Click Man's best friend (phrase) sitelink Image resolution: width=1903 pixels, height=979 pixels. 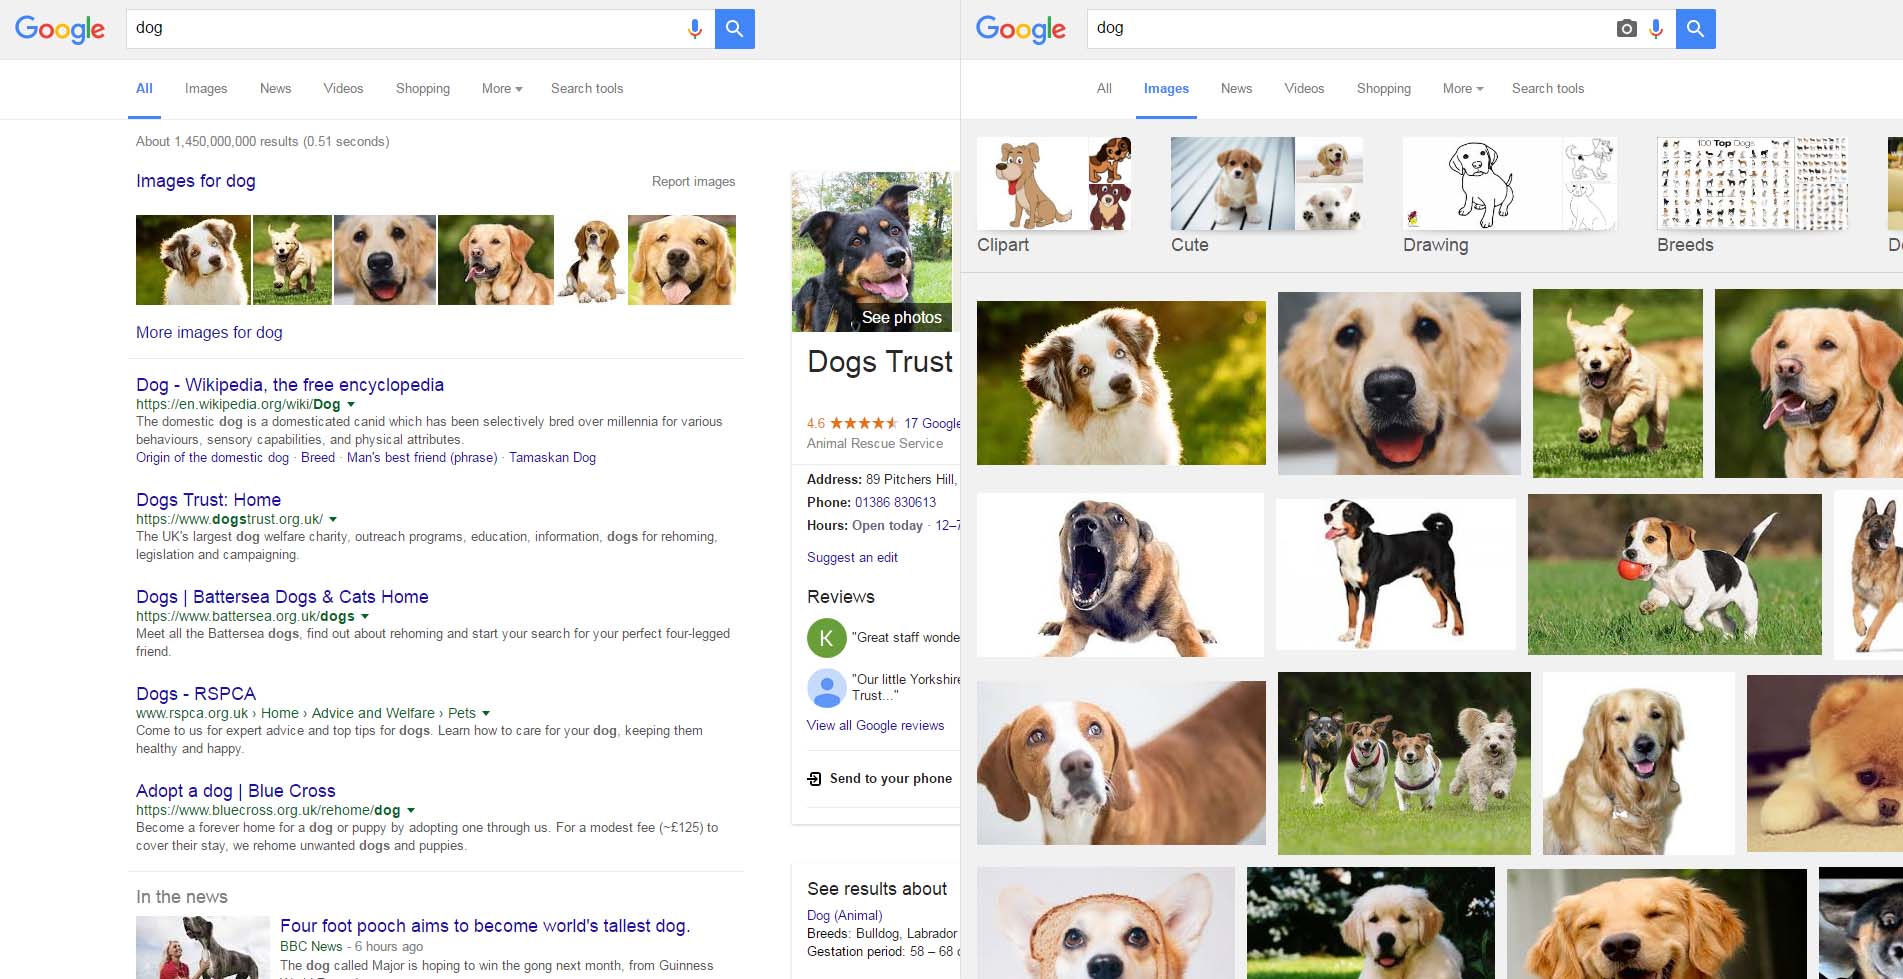pos(422,458)
